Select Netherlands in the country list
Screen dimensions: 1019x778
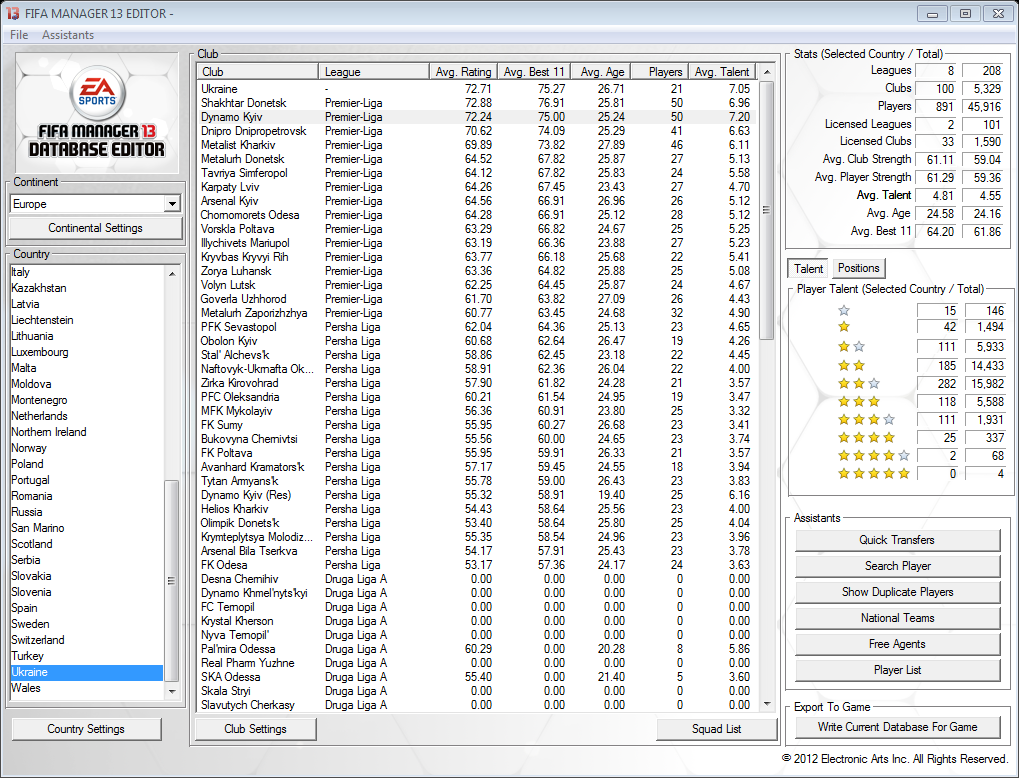pos(86,416)
